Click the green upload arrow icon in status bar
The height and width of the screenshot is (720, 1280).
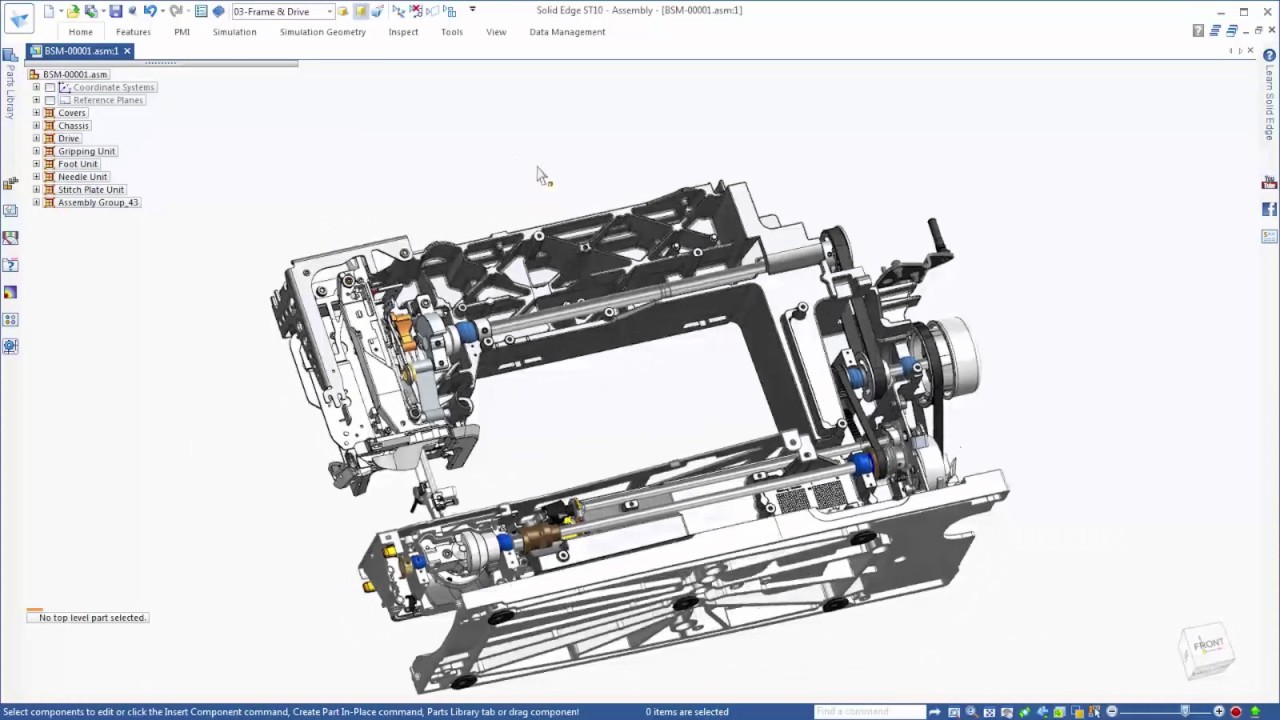[x=1255, y=712]
